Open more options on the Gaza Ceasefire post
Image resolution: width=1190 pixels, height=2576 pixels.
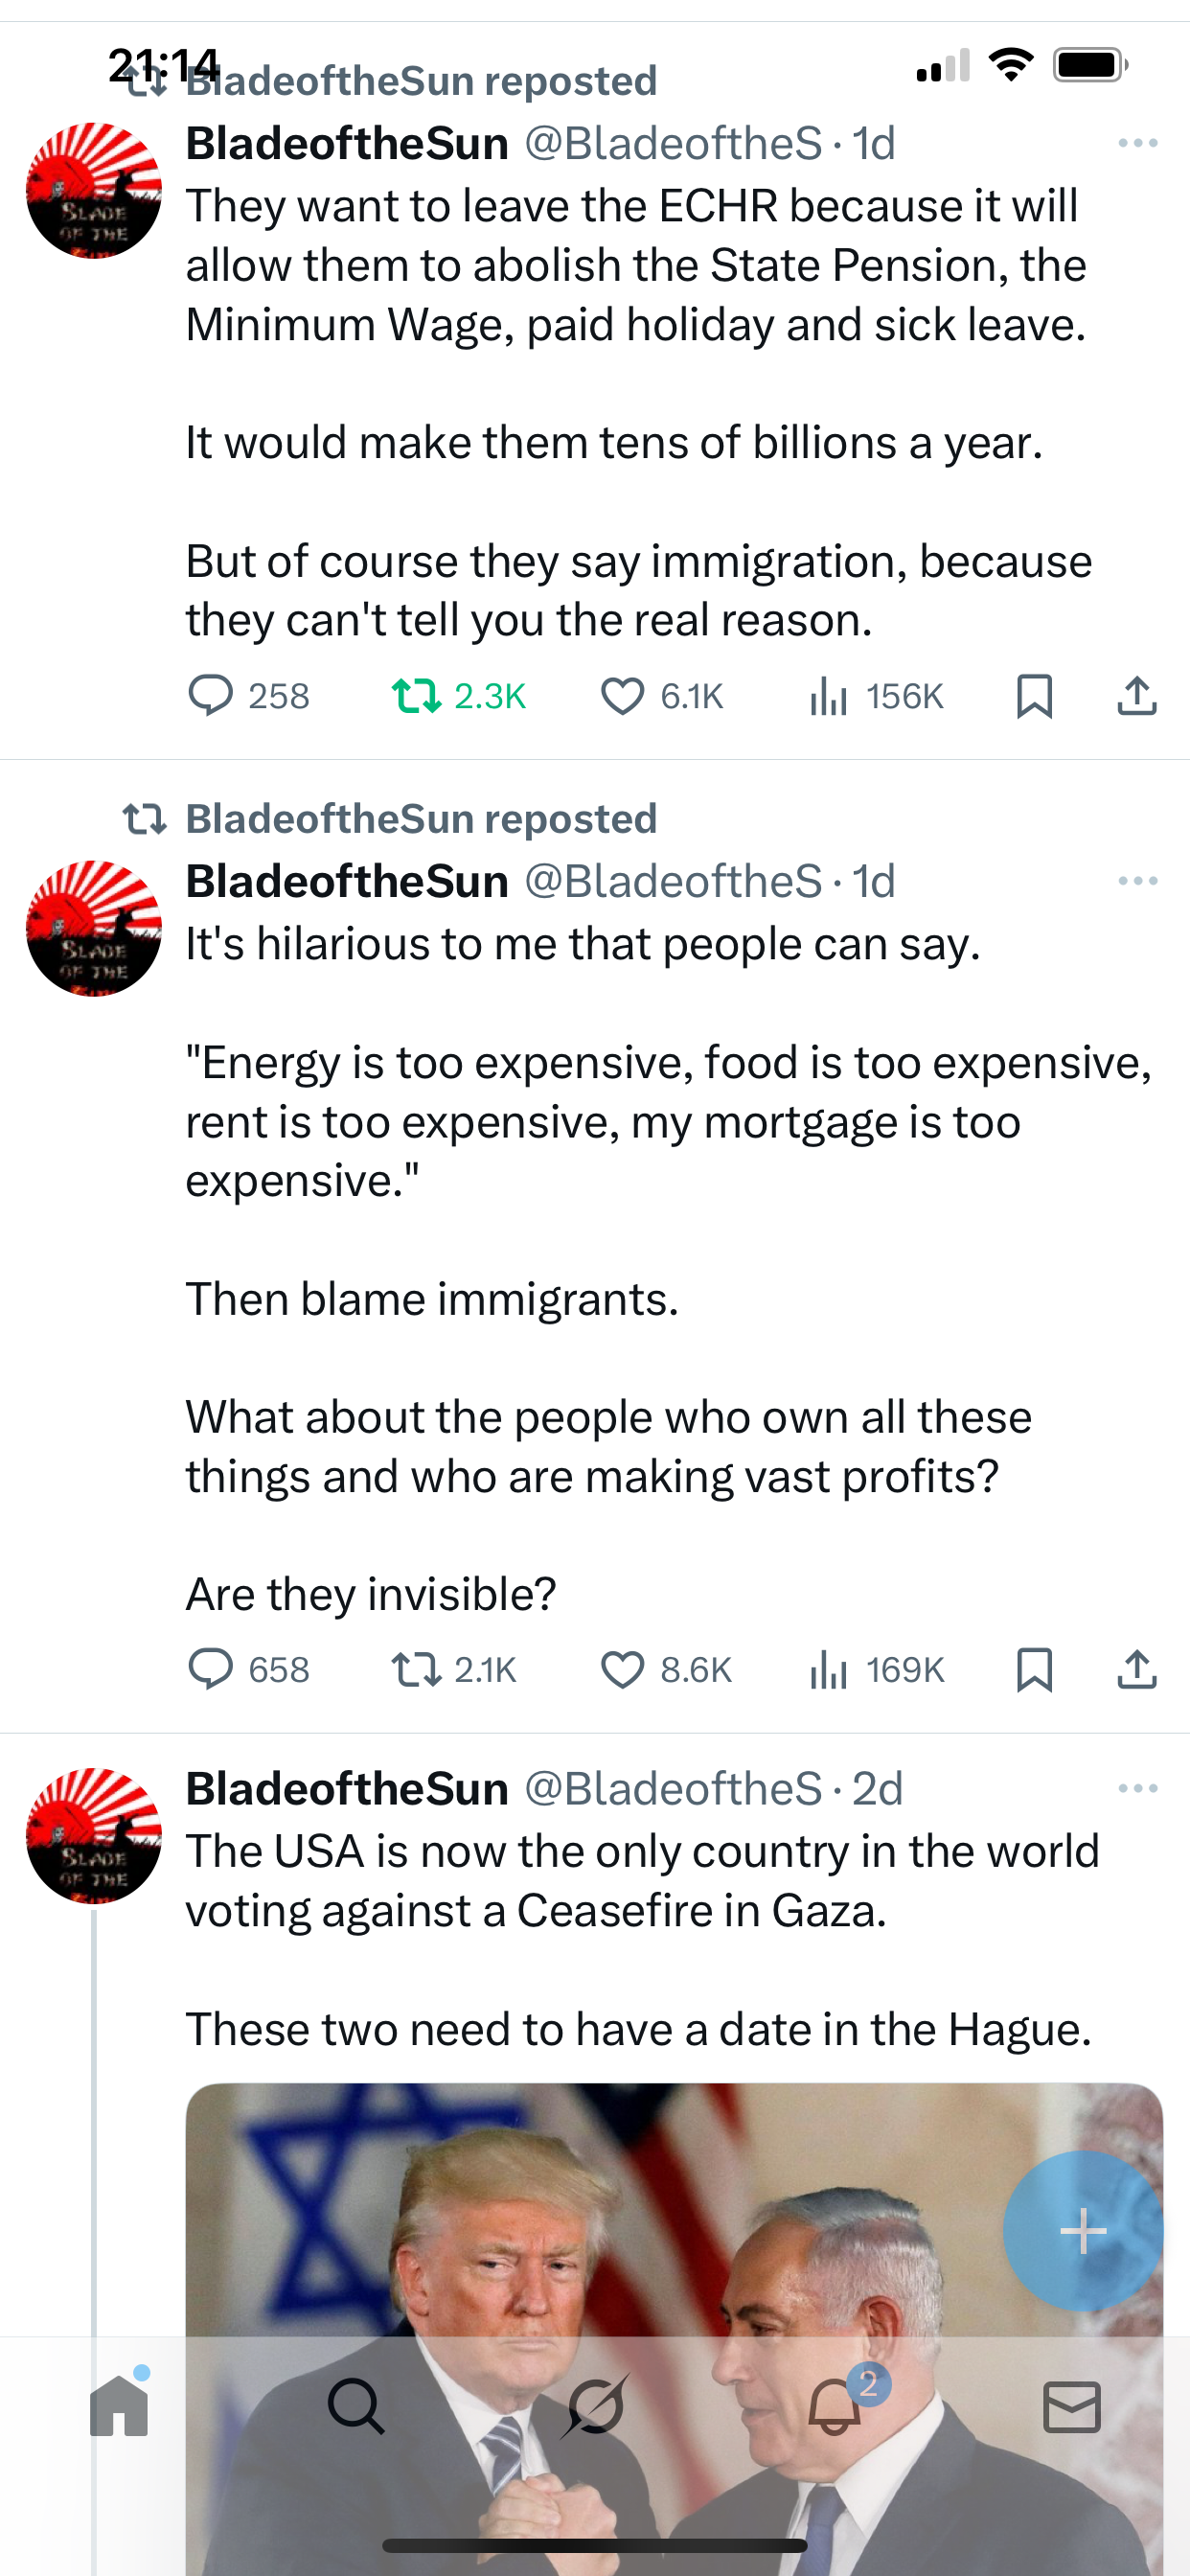tap(1137, 1788)
